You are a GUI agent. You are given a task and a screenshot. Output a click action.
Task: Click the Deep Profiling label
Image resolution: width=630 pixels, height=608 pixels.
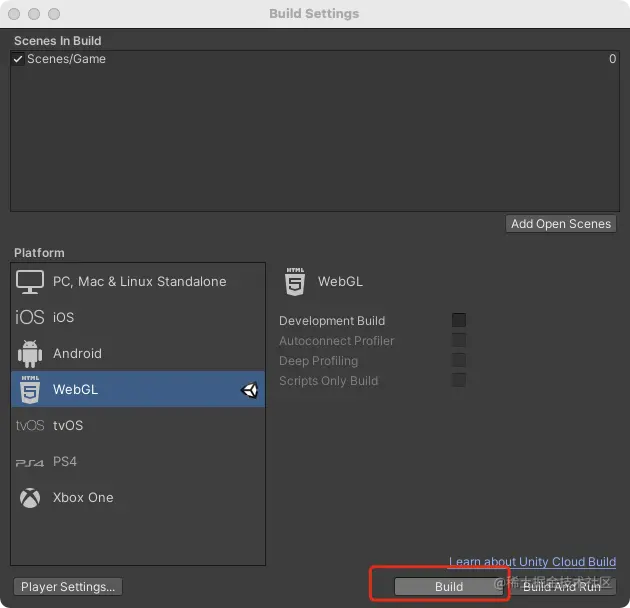click(318, 361)
